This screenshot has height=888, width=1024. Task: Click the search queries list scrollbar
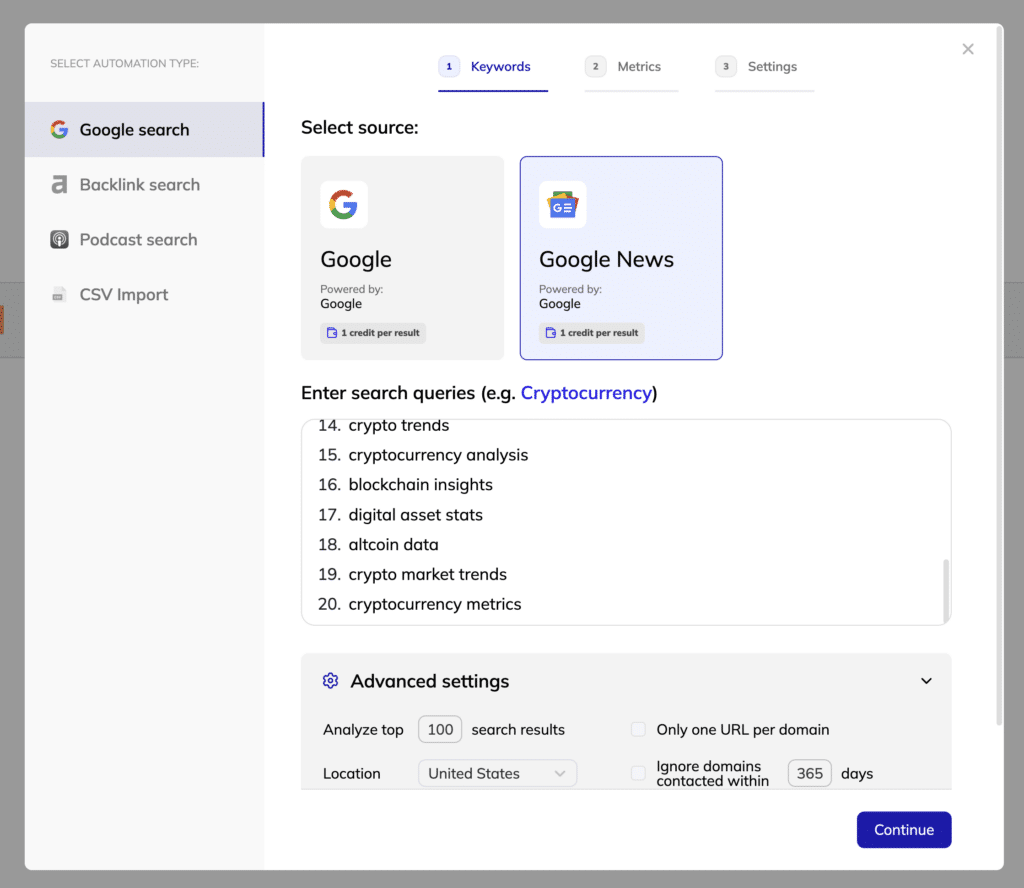point(946,590)
